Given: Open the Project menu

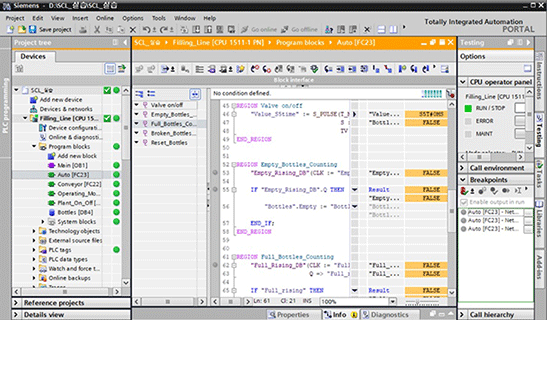Looking at the screenshot, I should point(15,18).
